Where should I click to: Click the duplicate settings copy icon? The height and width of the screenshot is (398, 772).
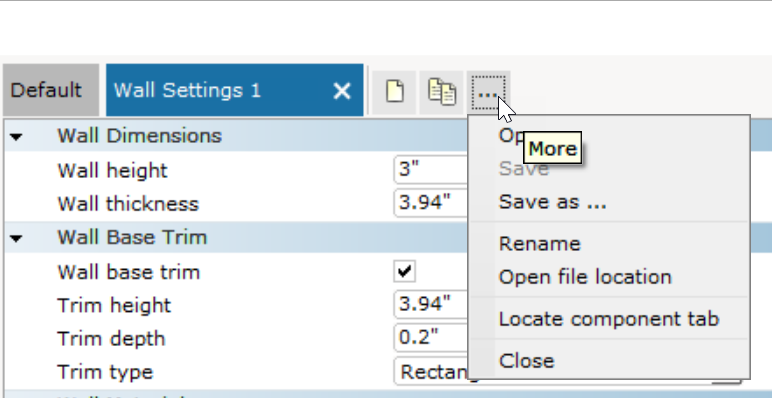(x=441, y=92)
